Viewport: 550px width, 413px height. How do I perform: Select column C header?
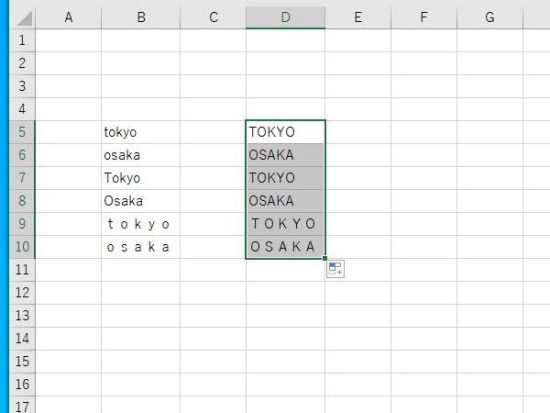click(213, 17)
